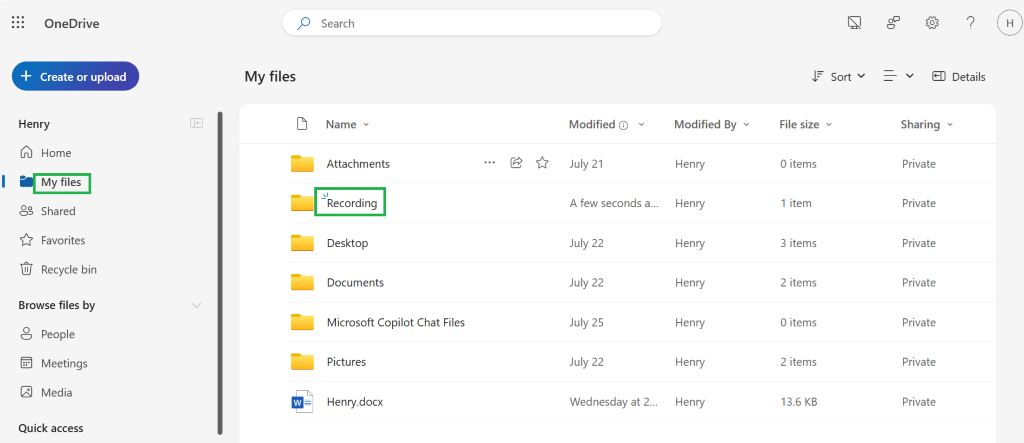Go to Home in the sidebar
This screenshot has width=1024, height=443.
tap(46, 153)
